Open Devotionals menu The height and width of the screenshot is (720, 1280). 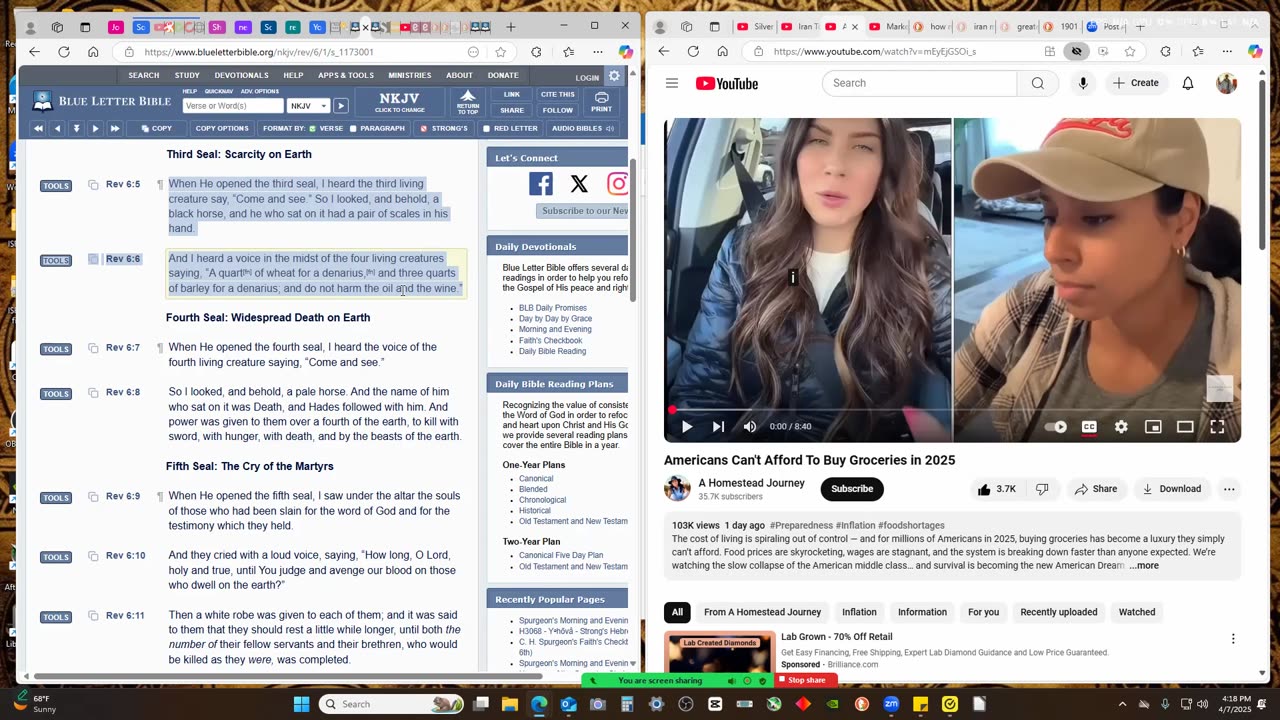(x=241, y=75)
